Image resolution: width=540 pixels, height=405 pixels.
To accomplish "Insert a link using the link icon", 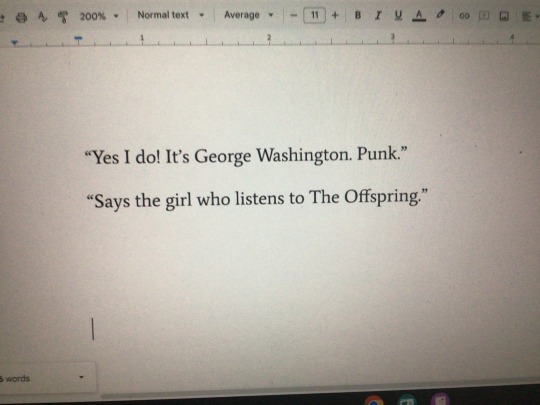I will (464, 15).
